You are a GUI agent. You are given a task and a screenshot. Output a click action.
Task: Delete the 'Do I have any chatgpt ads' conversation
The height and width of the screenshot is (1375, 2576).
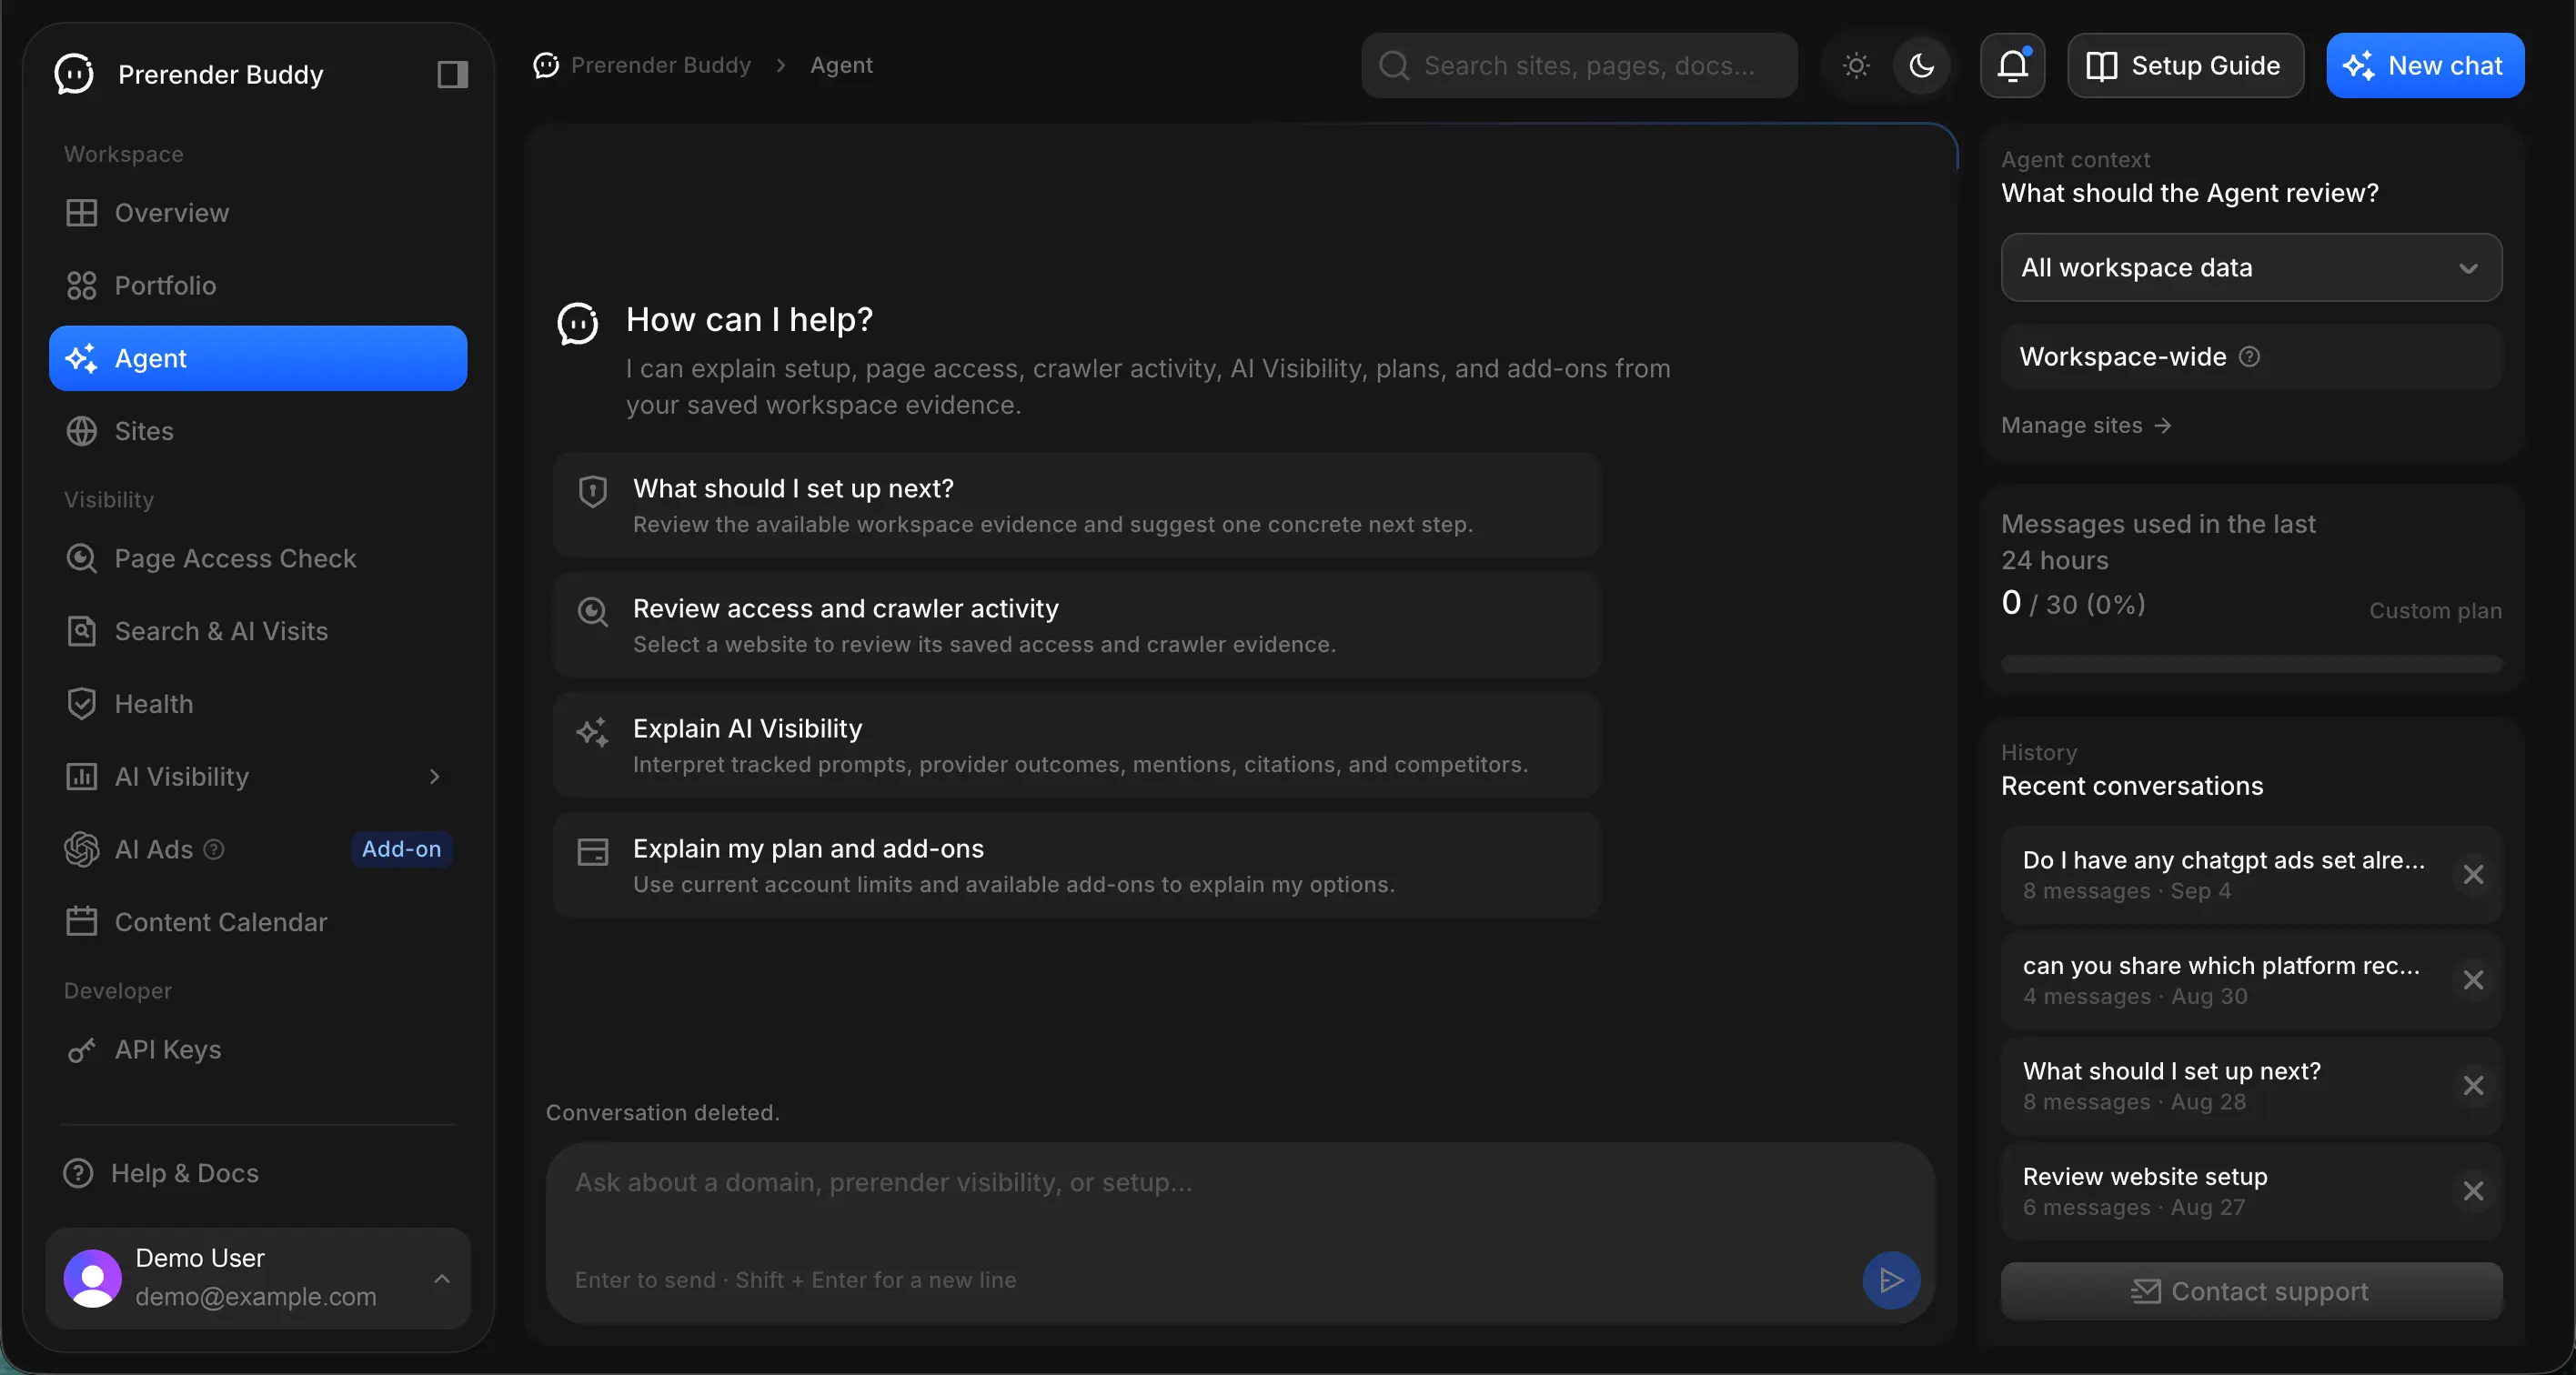(2473, 875)
